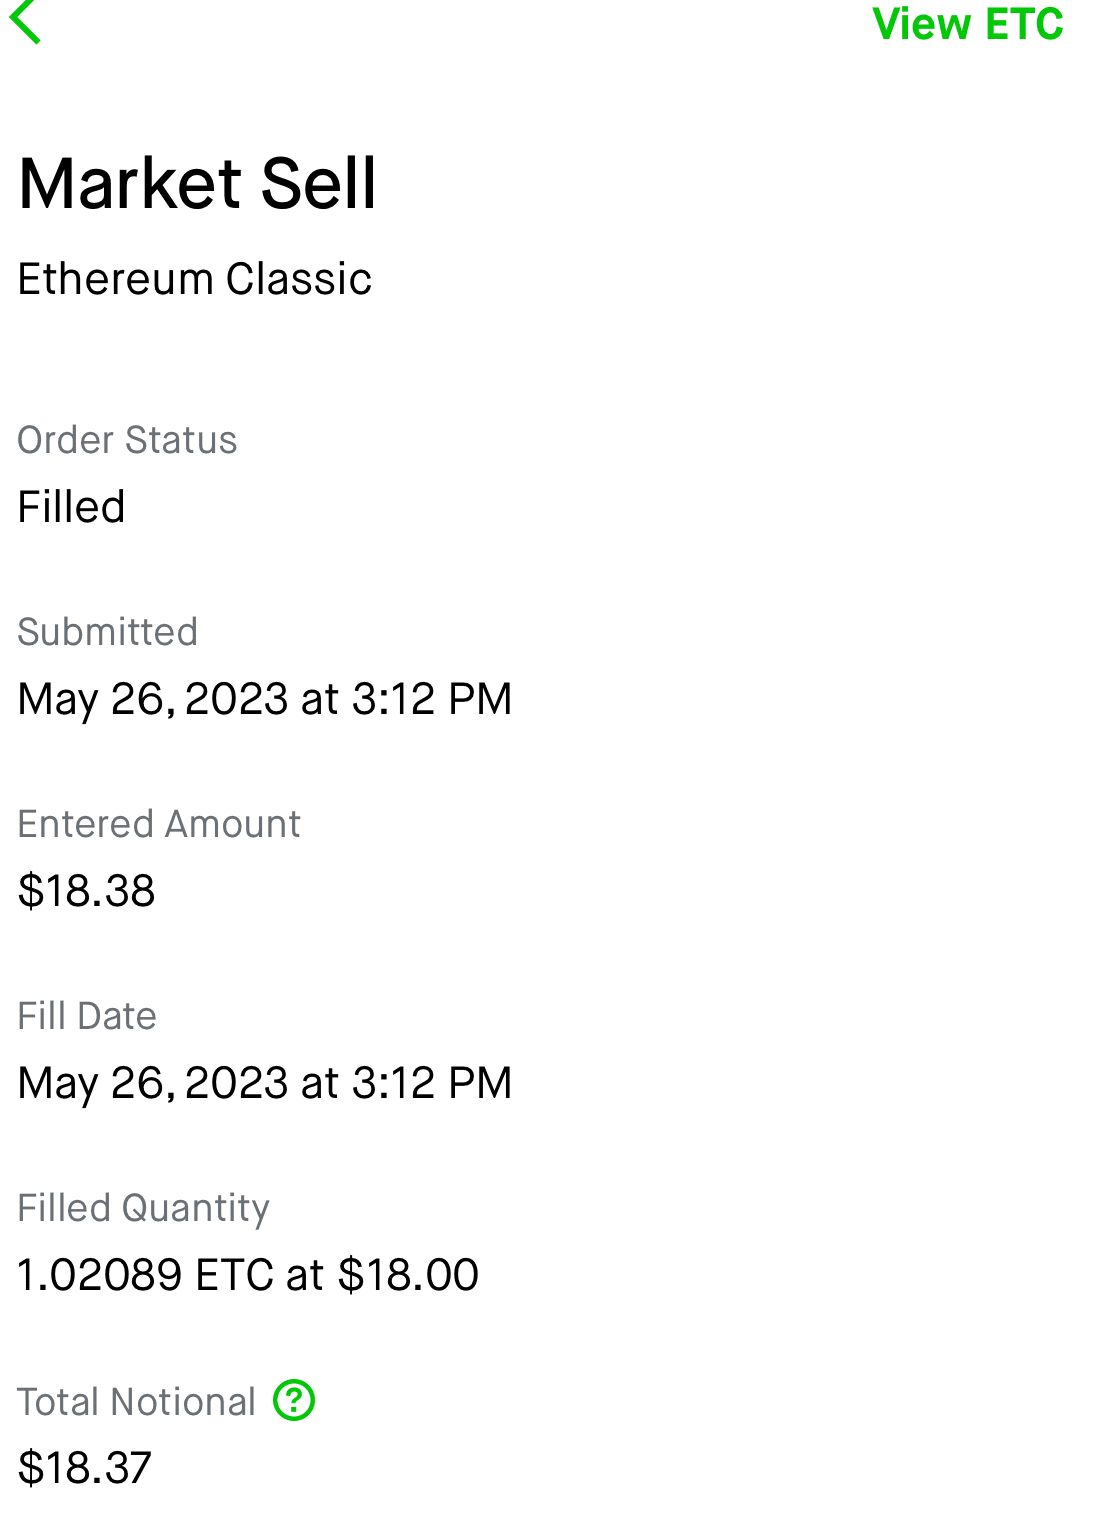Tap the Market Sell heading

click(x=198, y=184)
